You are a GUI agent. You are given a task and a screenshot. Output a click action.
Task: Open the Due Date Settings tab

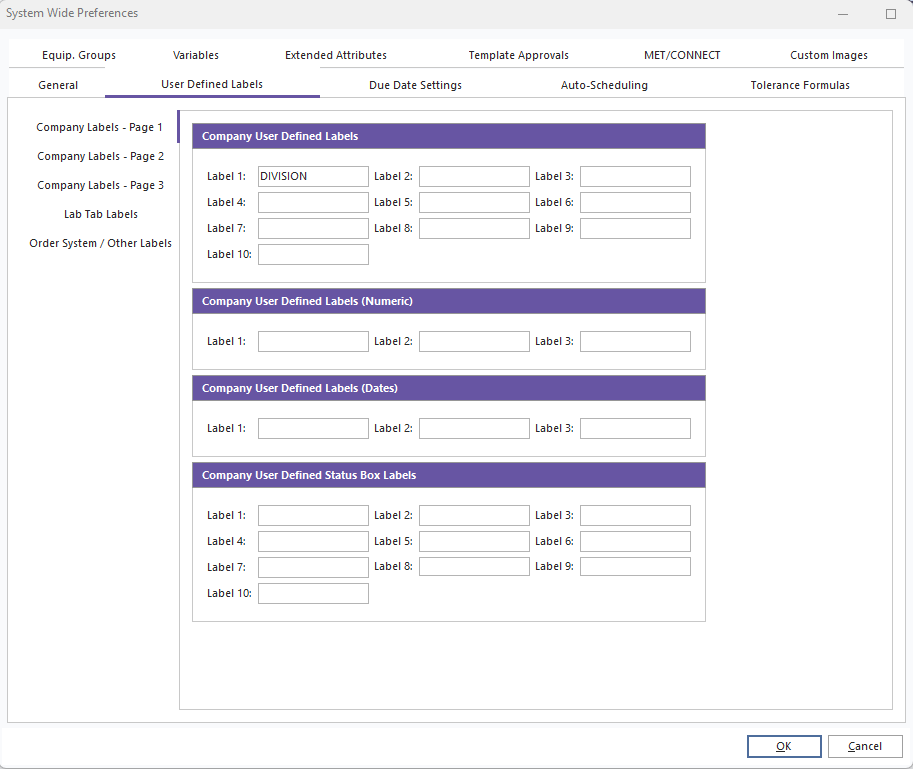pyautogui.click(x=415, y=85)
